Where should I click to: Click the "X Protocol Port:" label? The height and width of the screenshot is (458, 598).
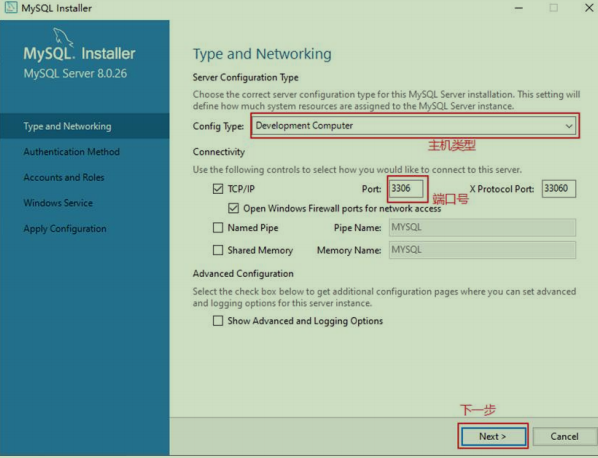(502, 189)
